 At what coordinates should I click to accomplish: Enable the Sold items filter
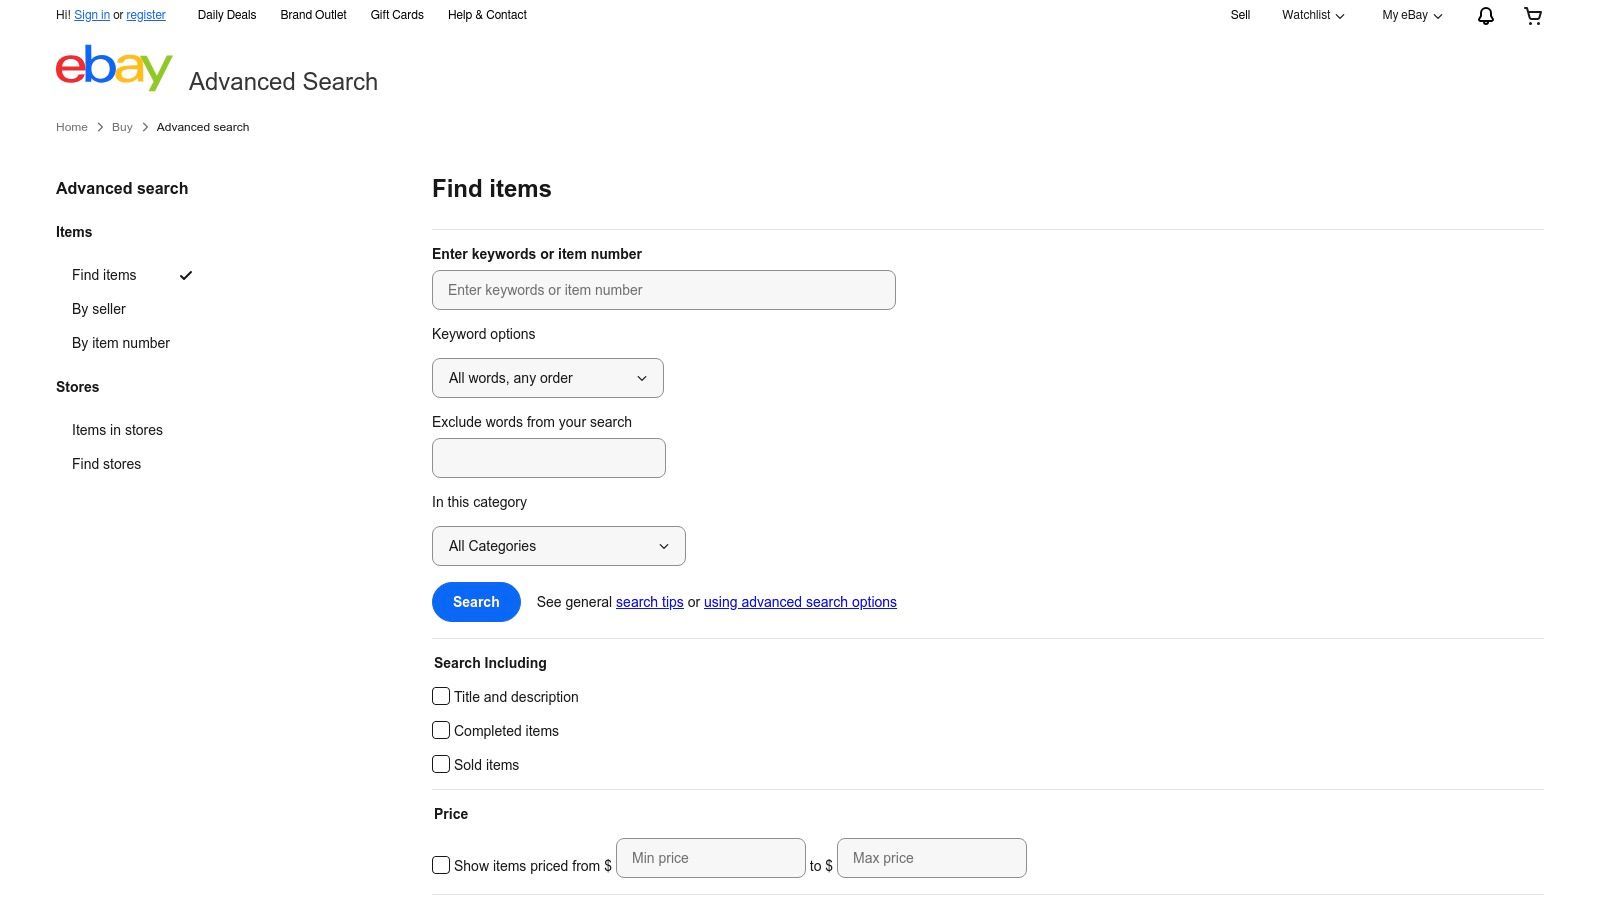click(441, 764)
